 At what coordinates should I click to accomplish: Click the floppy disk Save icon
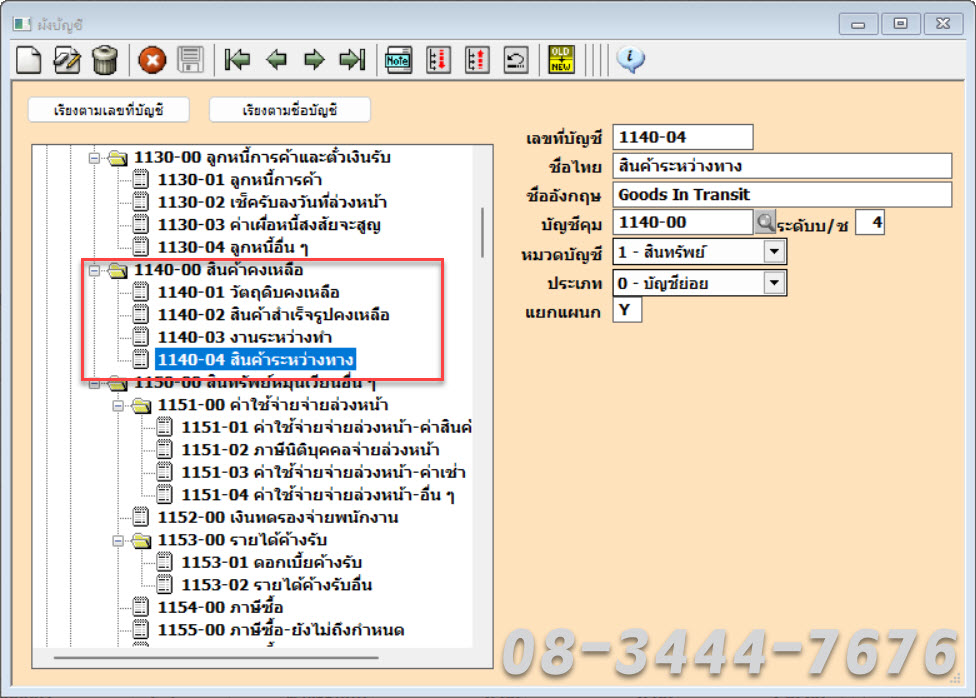point(190,60)
